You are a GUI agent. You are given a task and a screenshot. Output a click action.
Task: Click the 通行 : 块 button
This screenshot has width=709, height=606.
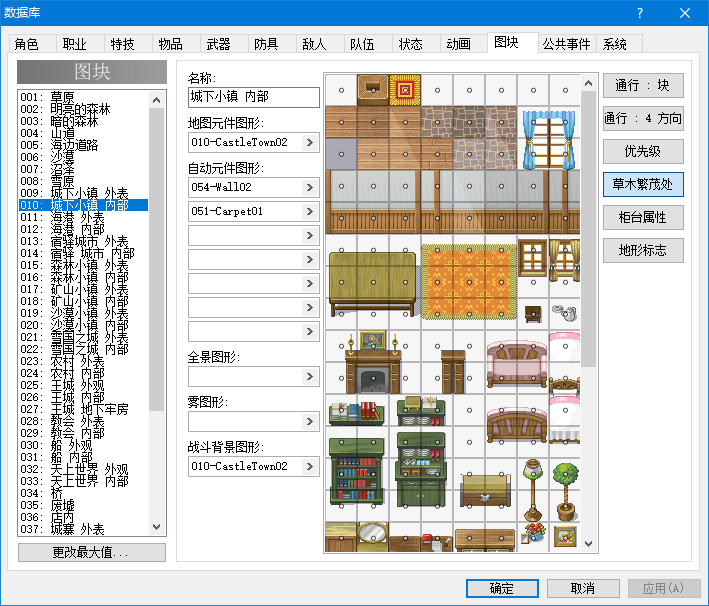click(x=643, y=85)
